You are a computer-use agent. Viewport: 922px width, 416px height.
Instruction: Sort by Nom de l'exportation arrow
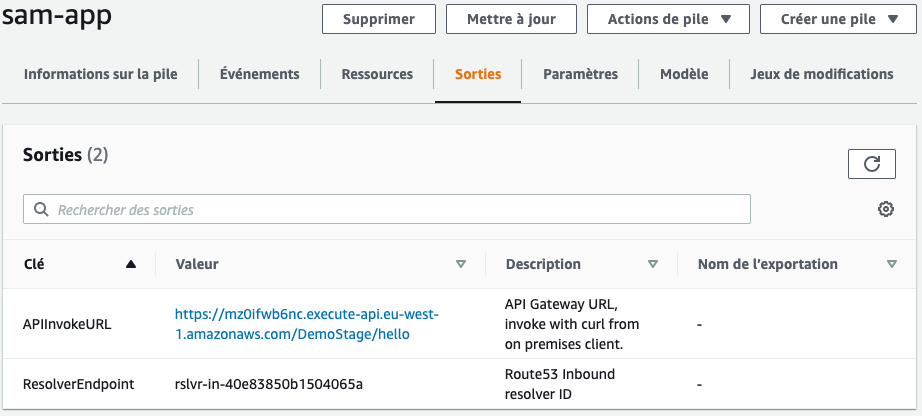891,265
